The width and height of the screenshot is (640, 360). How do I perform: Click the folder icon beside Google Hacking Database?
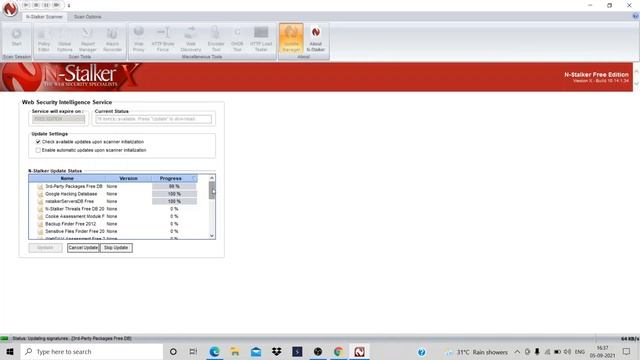pos(40,194)
